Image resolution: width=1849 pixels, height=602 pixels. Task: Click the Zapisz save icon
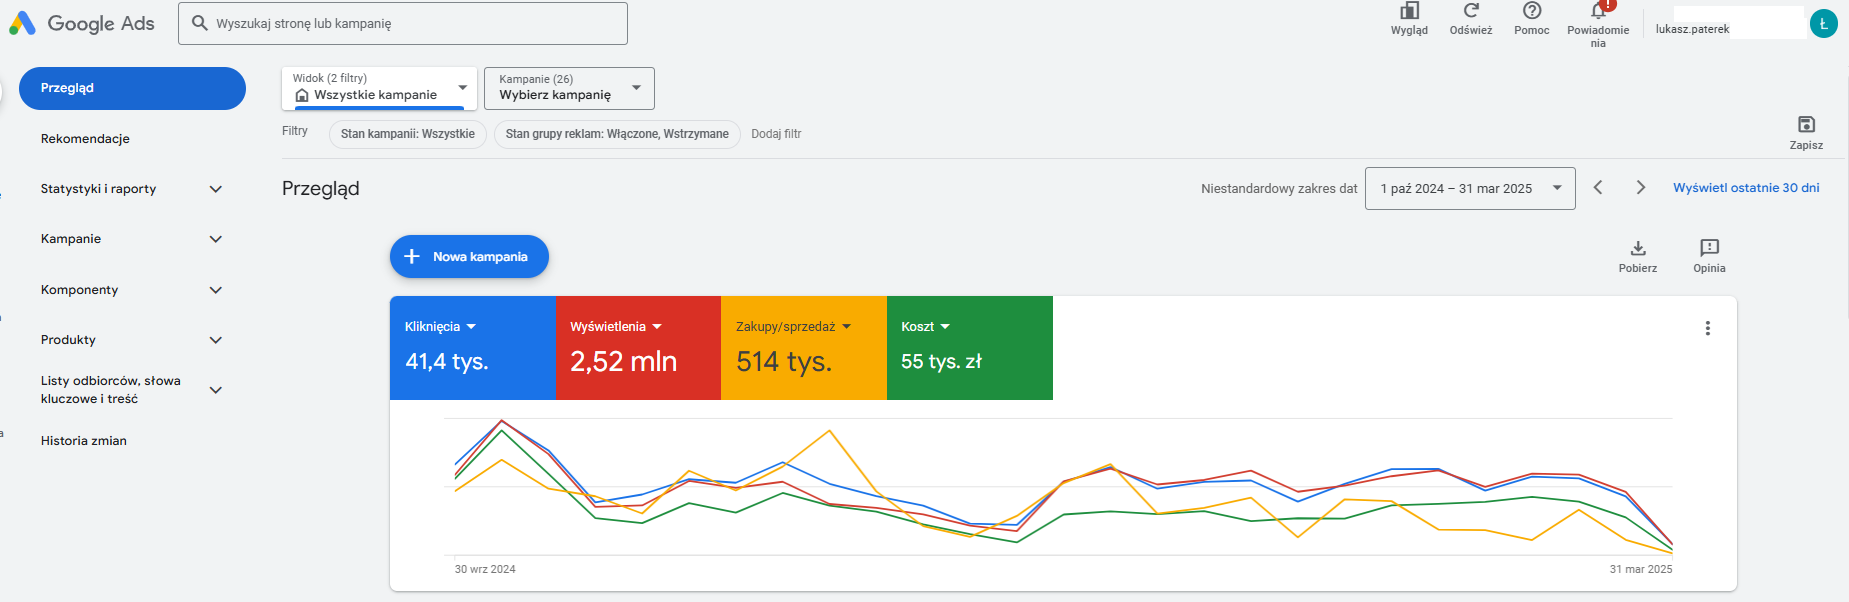[1806, 124]
